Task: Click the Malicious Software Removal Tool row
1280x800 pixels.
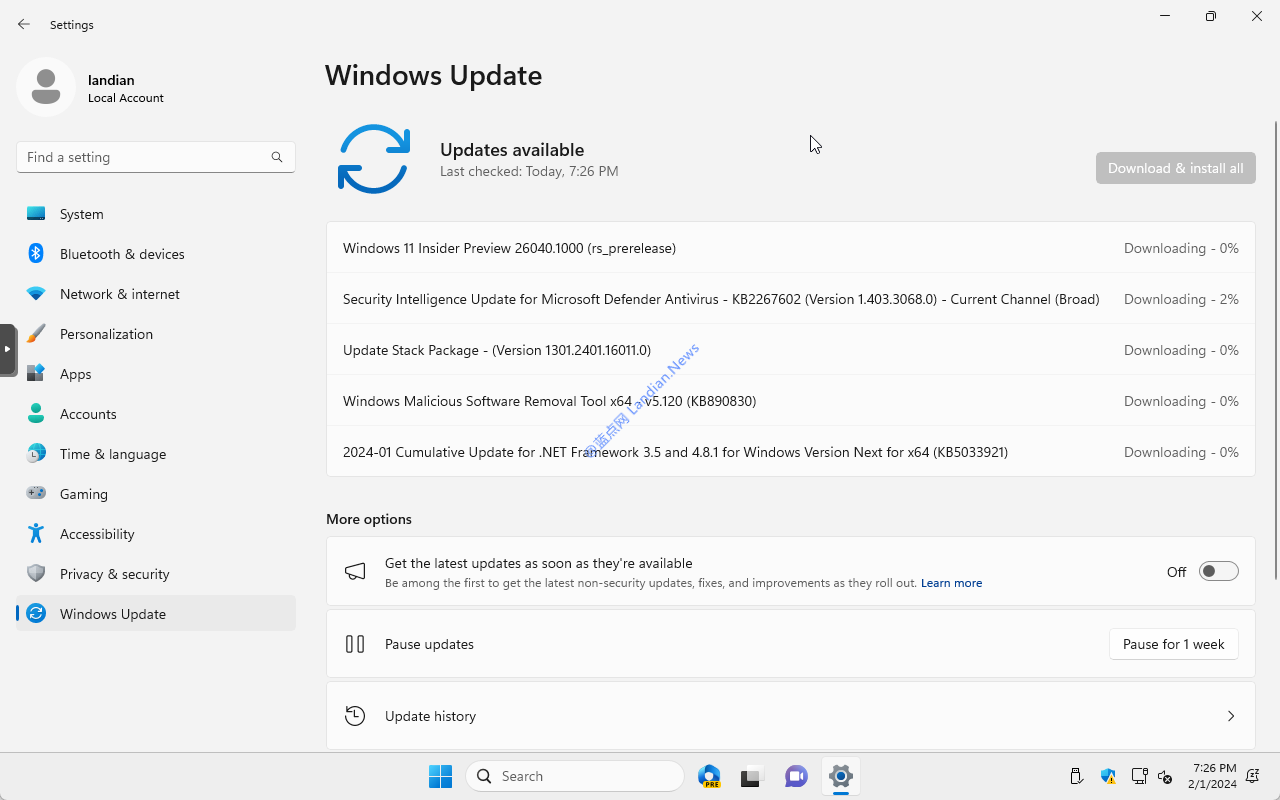Action: [x=791, y=401]
